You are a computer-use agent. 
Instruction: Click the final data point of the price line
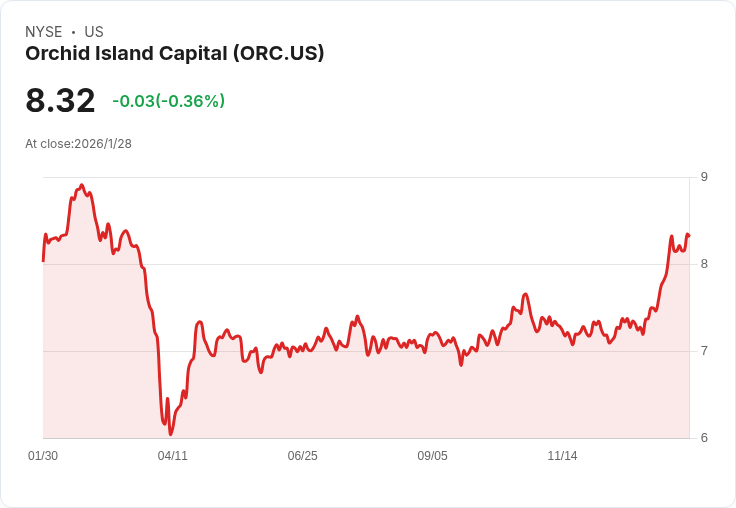689,235
